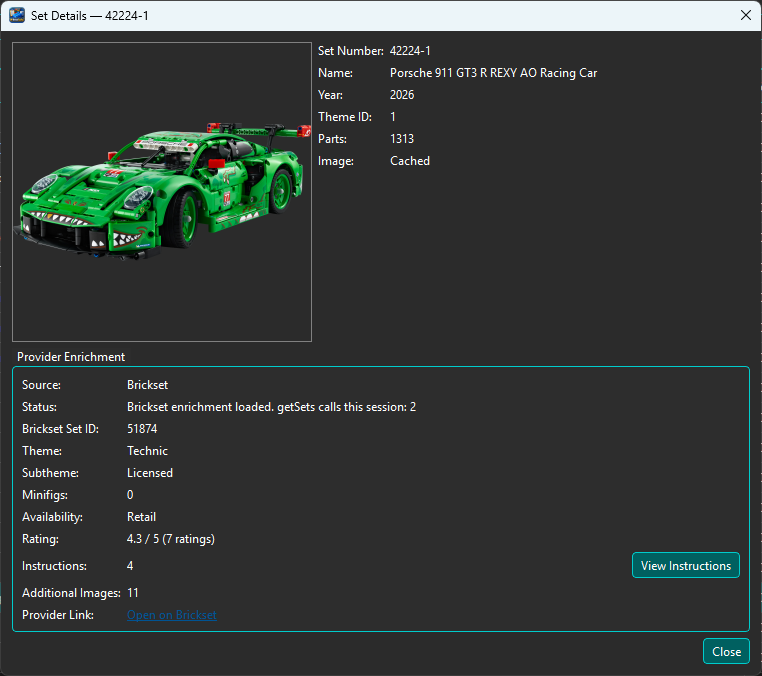Click the Close button at bottom
This screenshot has height=676, width=762.
coord(726,651)
